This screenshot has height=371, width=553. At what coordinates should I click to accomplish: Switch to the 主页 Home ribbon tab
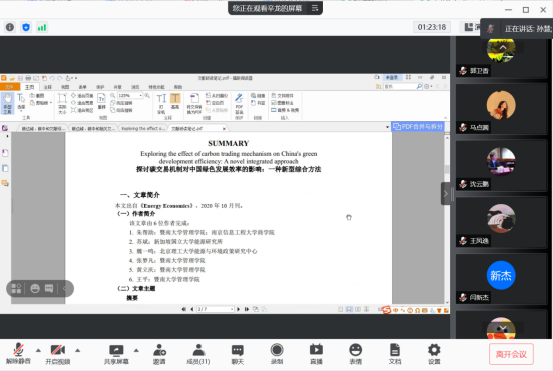(x=29, y=87)
